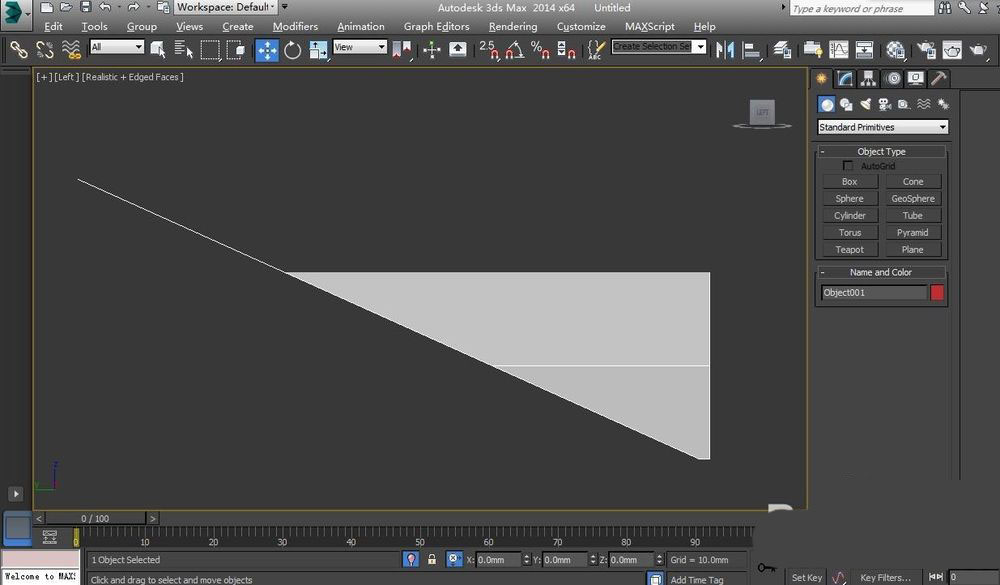Click the Unlink Selection tool
This screenshot has height=585, width=1000.
point(45,49)
